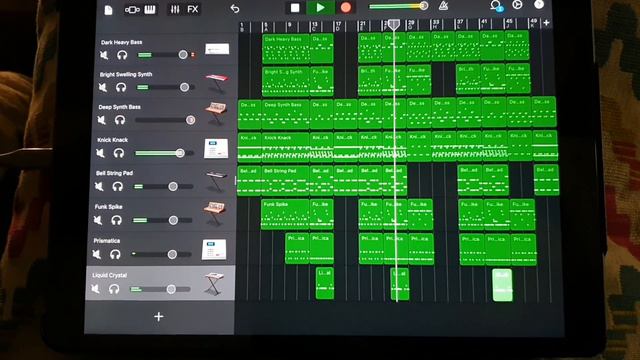
Task: Switch to the track view button
Action: [132, 10]
